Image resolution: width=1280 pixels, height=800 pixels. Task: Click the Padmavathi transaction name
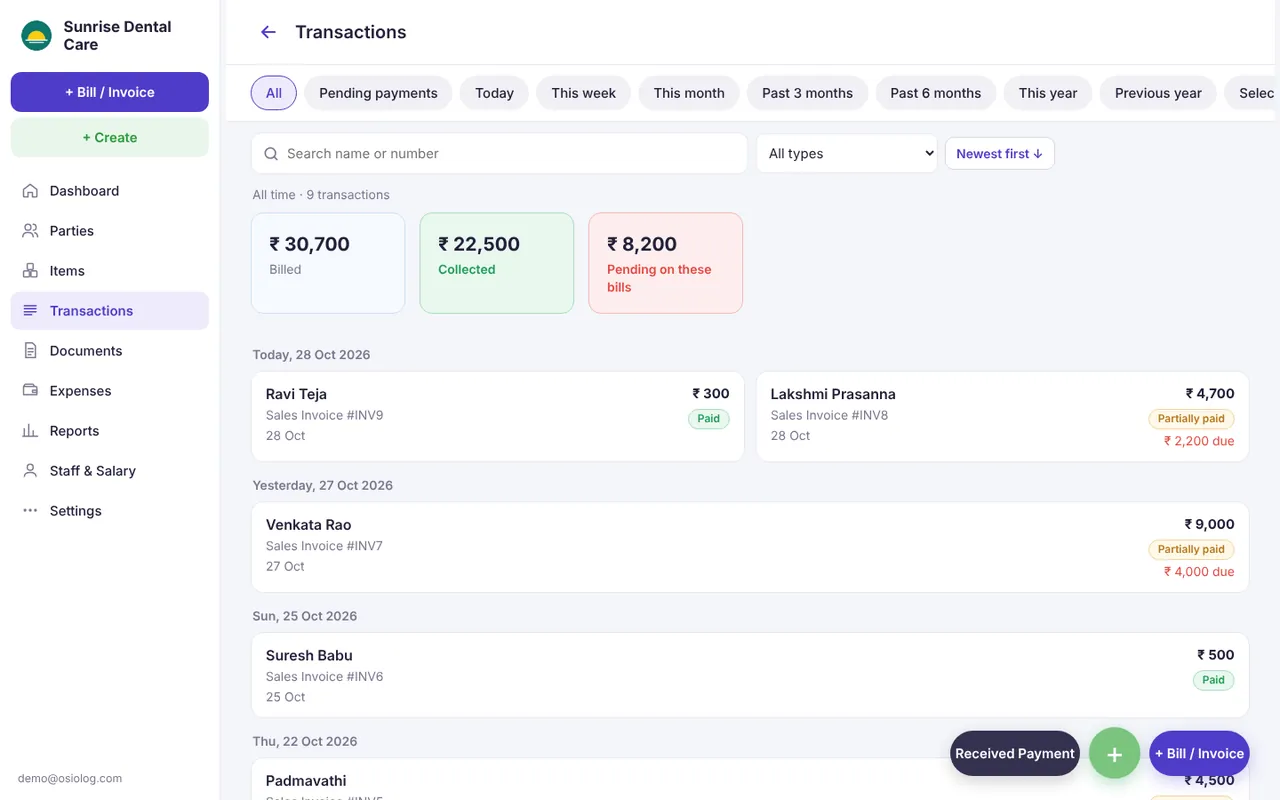click(306, 781)
